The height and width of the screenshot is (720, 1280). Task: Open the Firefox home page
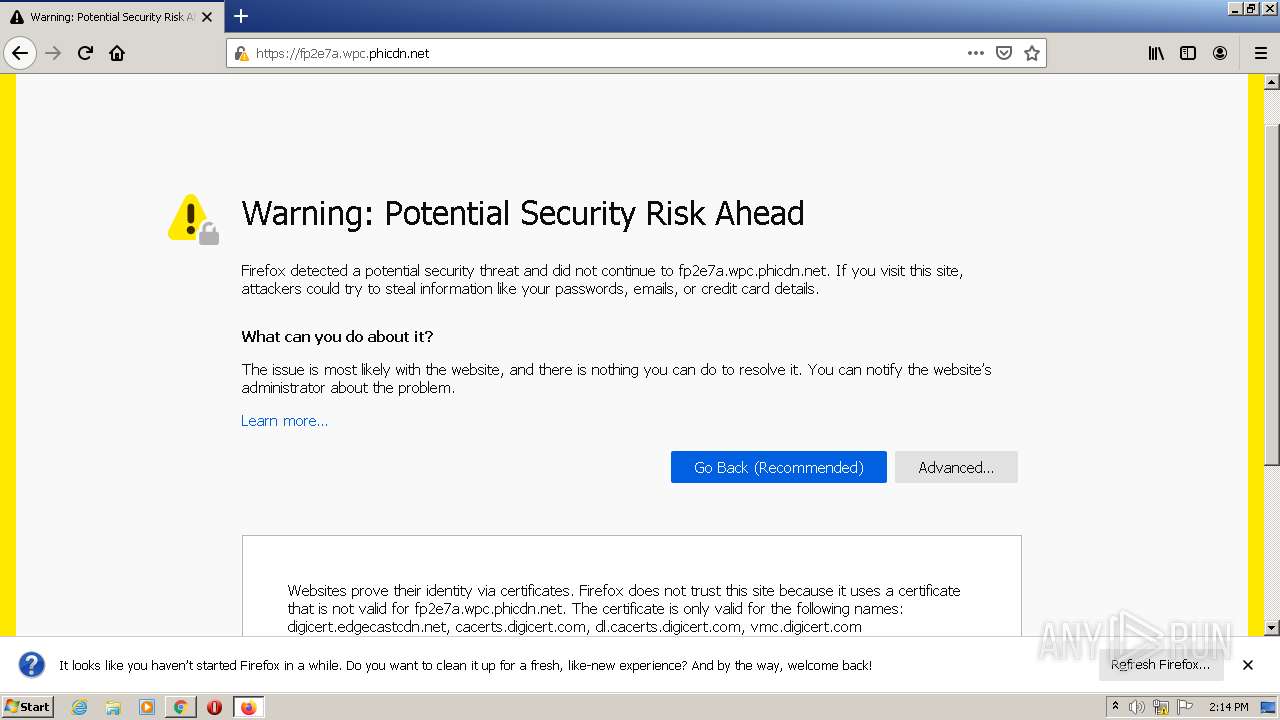[x=117, y=53]
